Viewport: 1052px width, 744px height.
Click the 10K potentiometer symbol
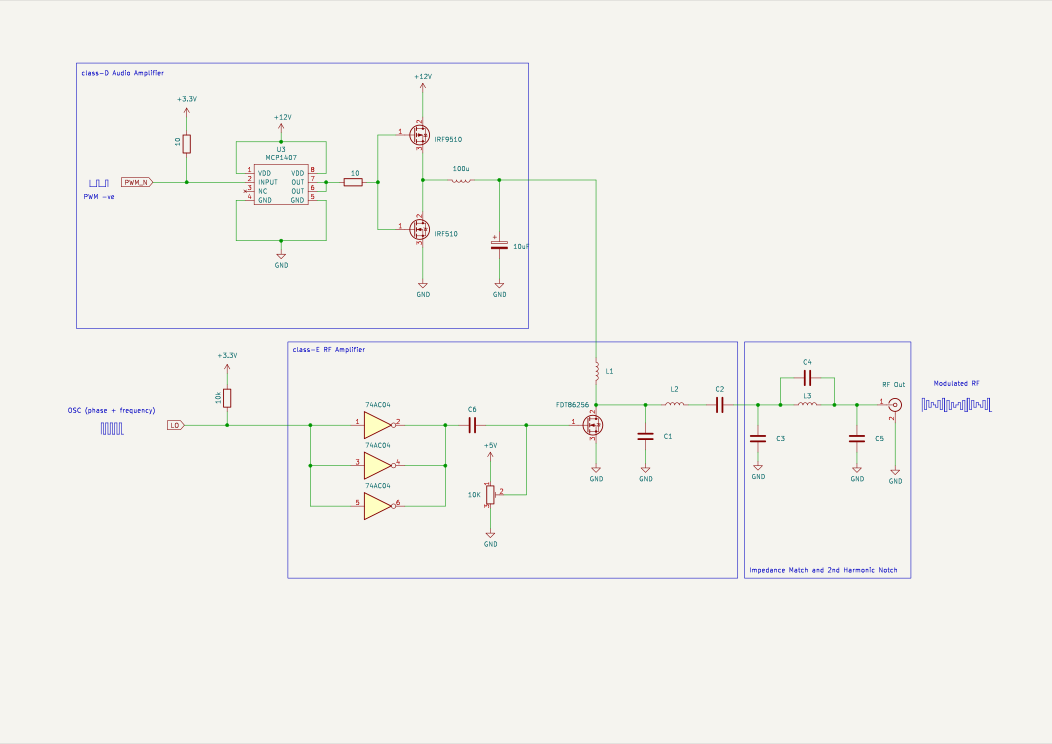tap(490, 494)
